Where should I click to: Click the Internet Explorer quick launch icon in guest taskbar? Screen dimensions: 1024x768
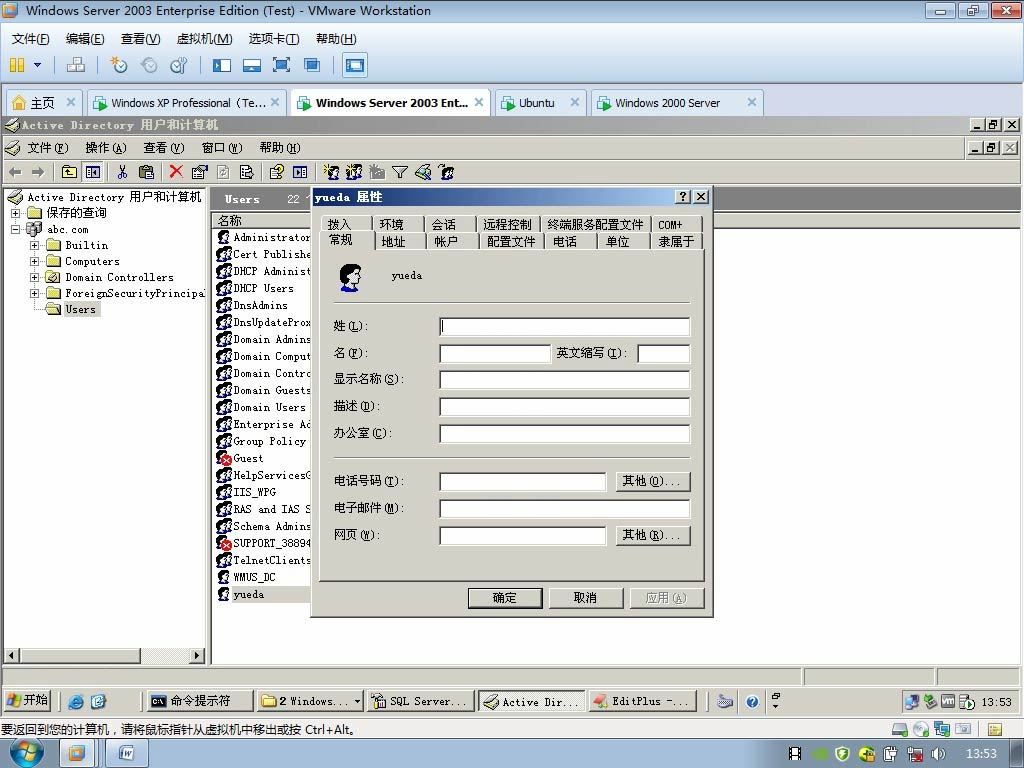pyautogui.click(x=76, y=701)
